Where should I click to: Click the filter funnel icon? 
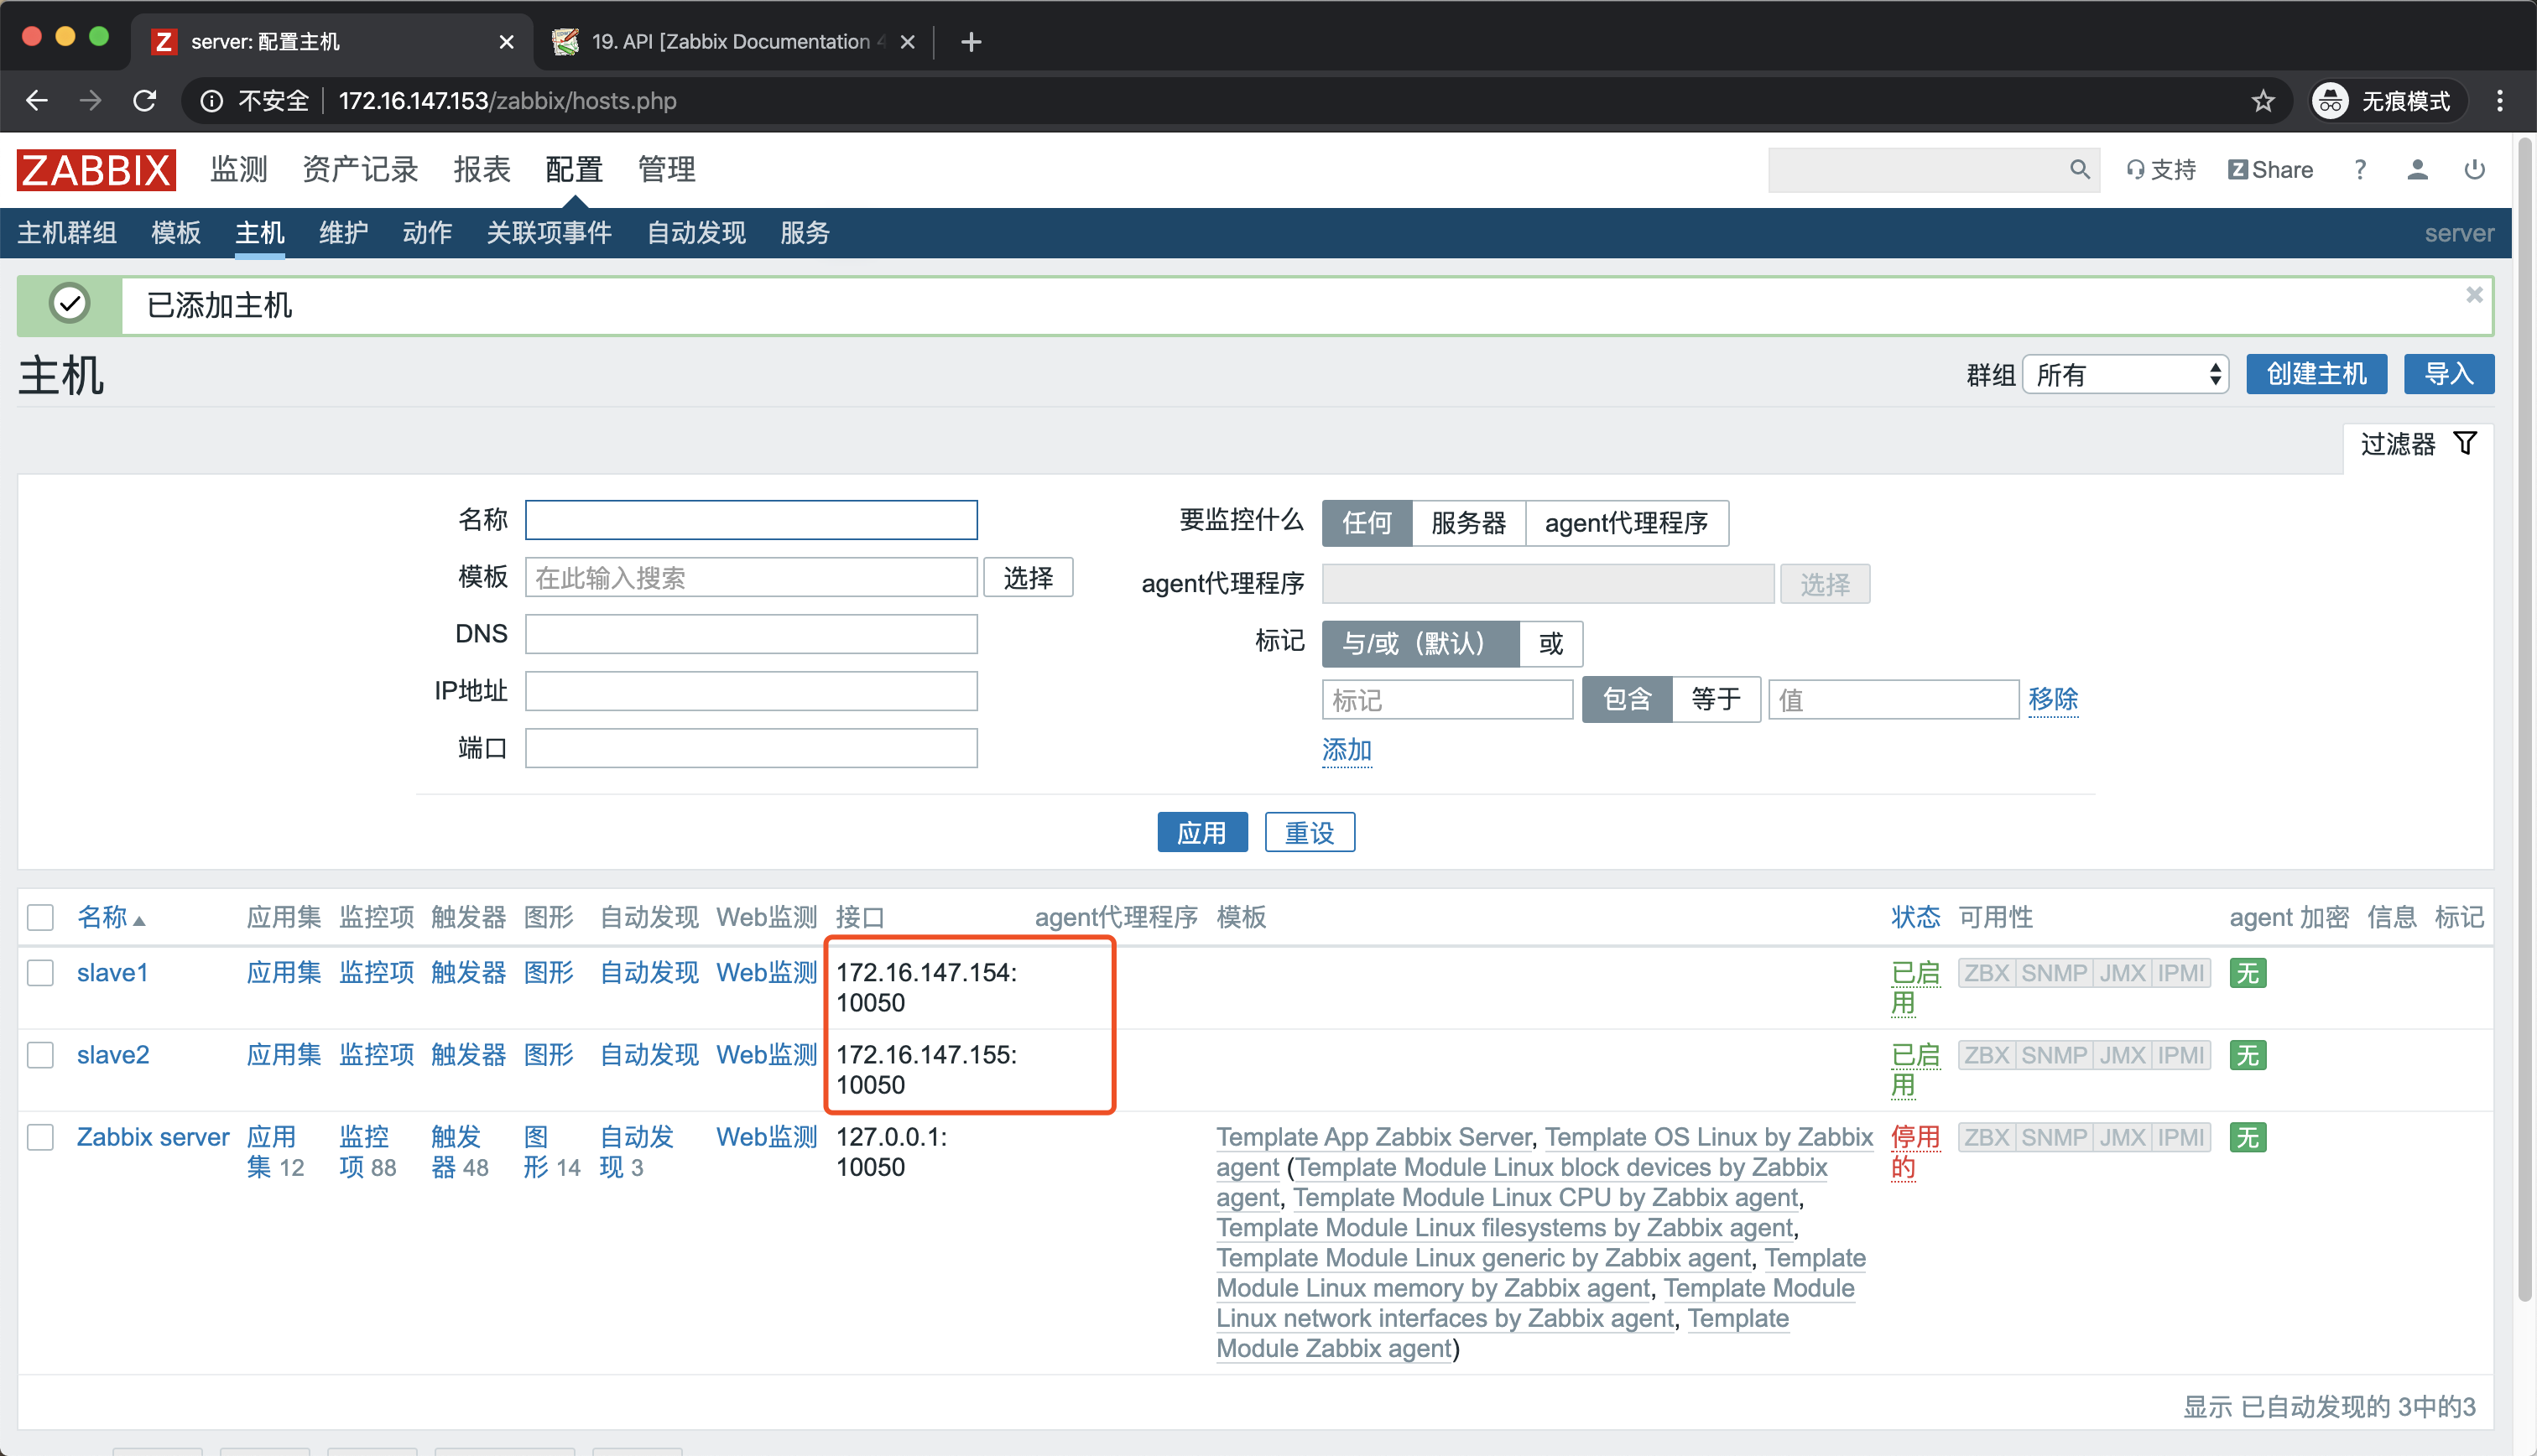point(2466,443)
